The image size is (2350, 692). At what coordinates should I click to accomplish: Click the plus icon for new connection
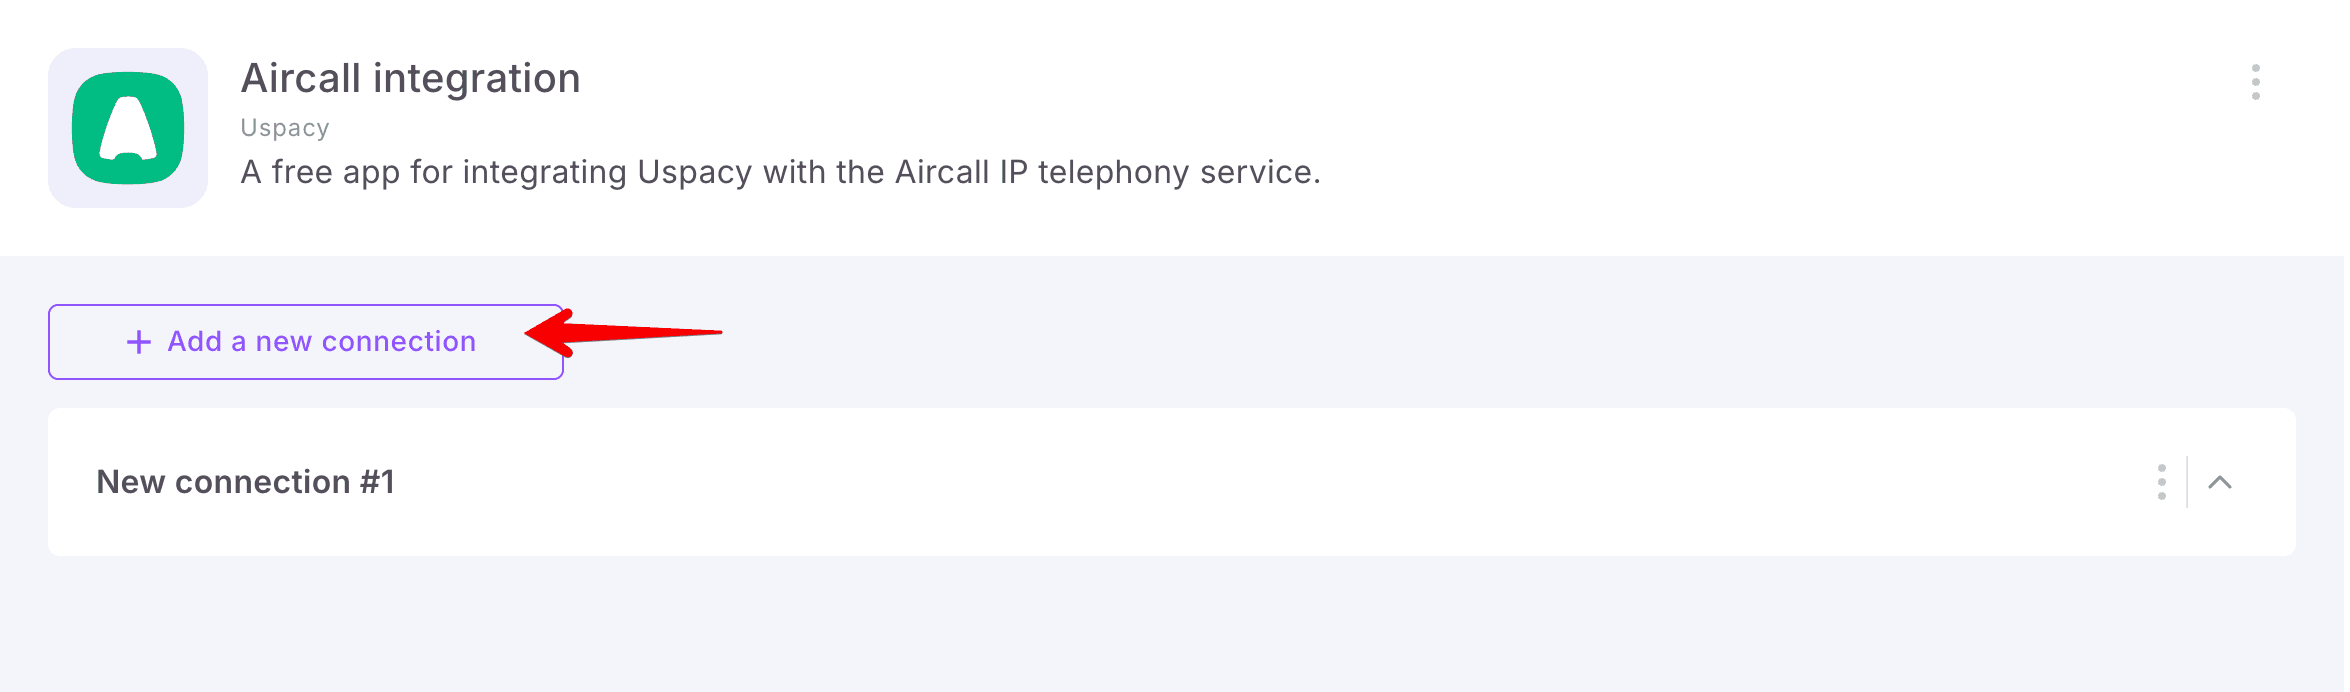tap(139, 342)
